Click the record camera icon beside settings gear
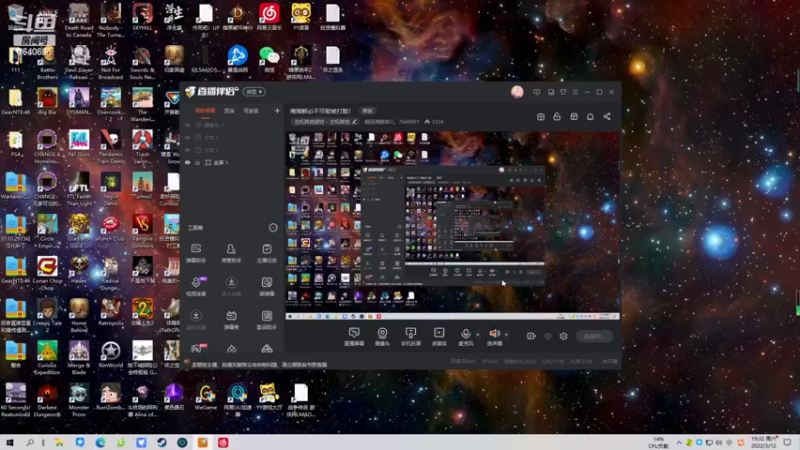The width and height of the screenshot is (800, 450). [531, 336]
